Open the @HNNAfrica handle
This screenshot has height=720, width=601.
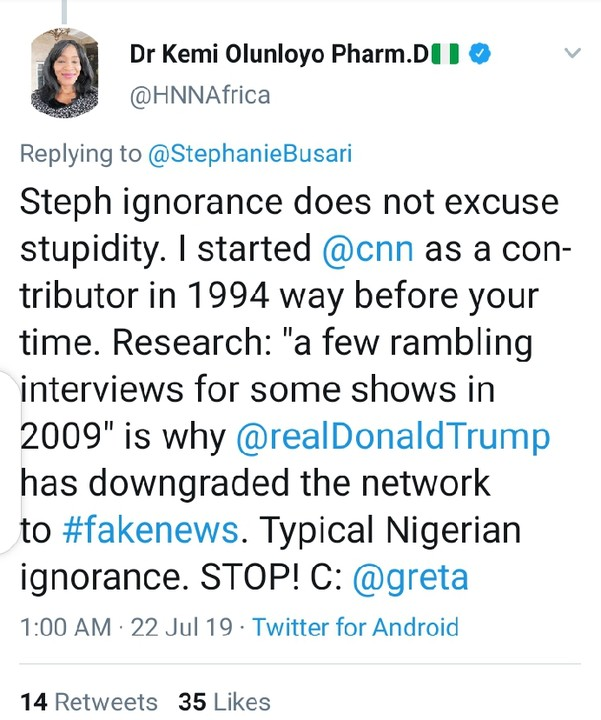[x=200, y=95]
